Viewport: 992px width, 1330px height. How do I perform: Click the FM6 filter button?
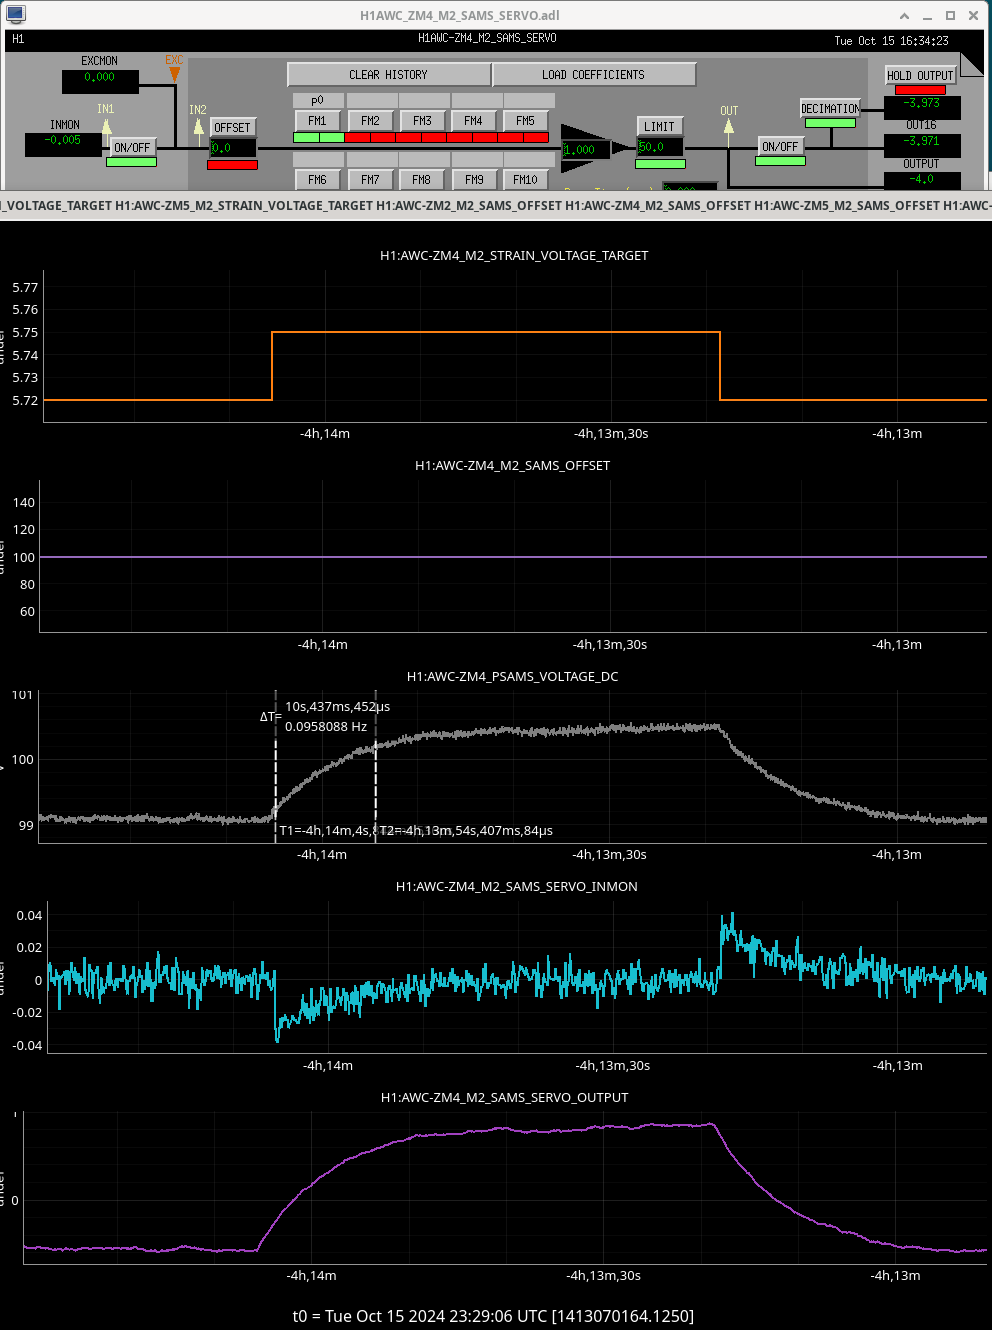tap(317, 179)
